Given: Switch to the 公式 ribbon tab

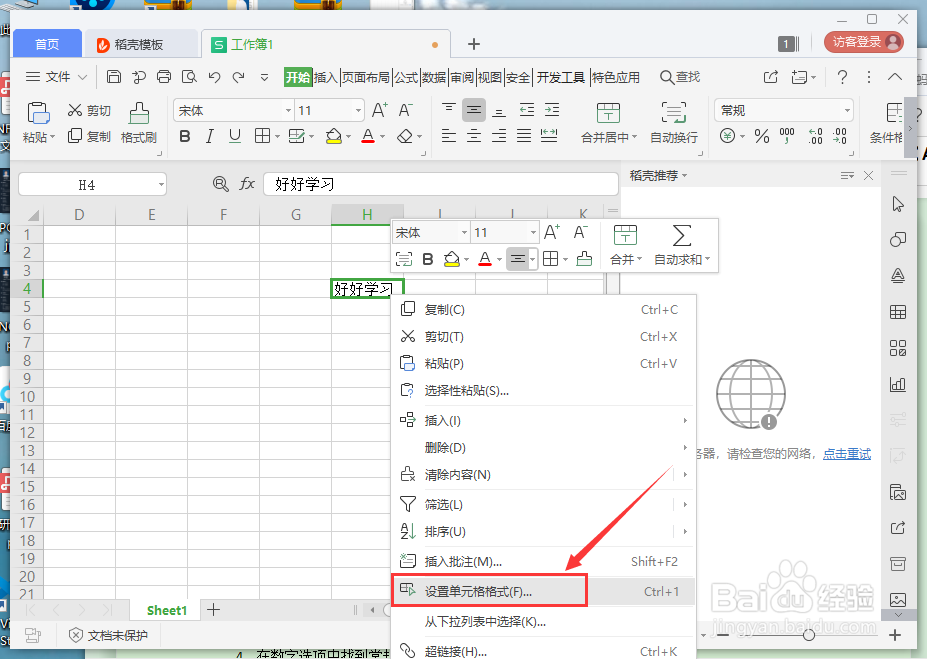Looking at the screenshot, I should (x=406, y=77).
